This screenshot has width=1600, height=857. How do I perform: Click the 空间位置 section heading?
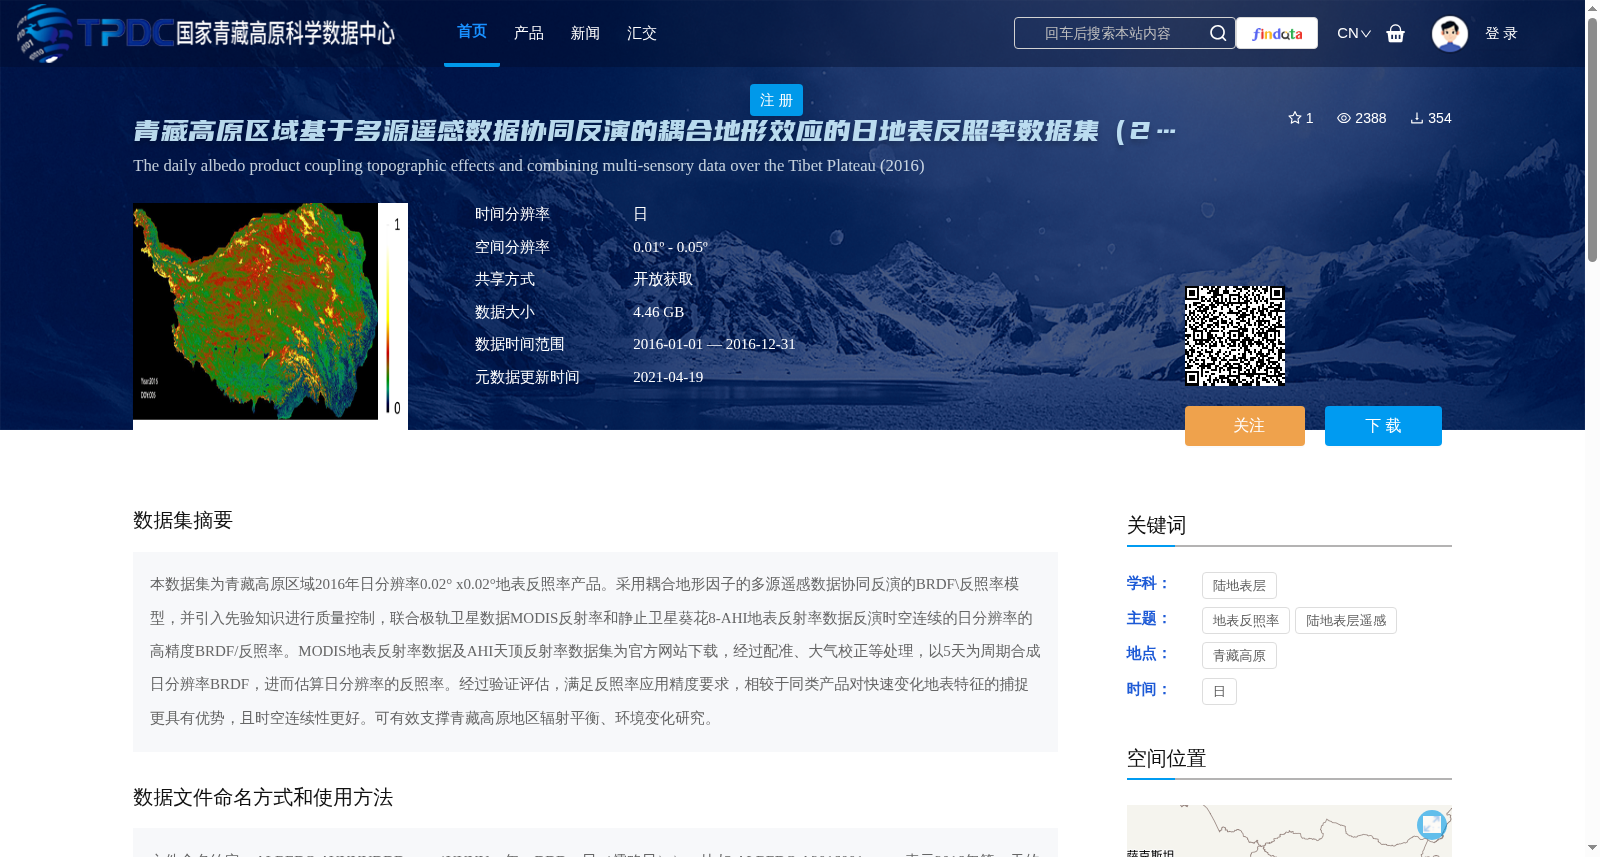coord(1166,758)
